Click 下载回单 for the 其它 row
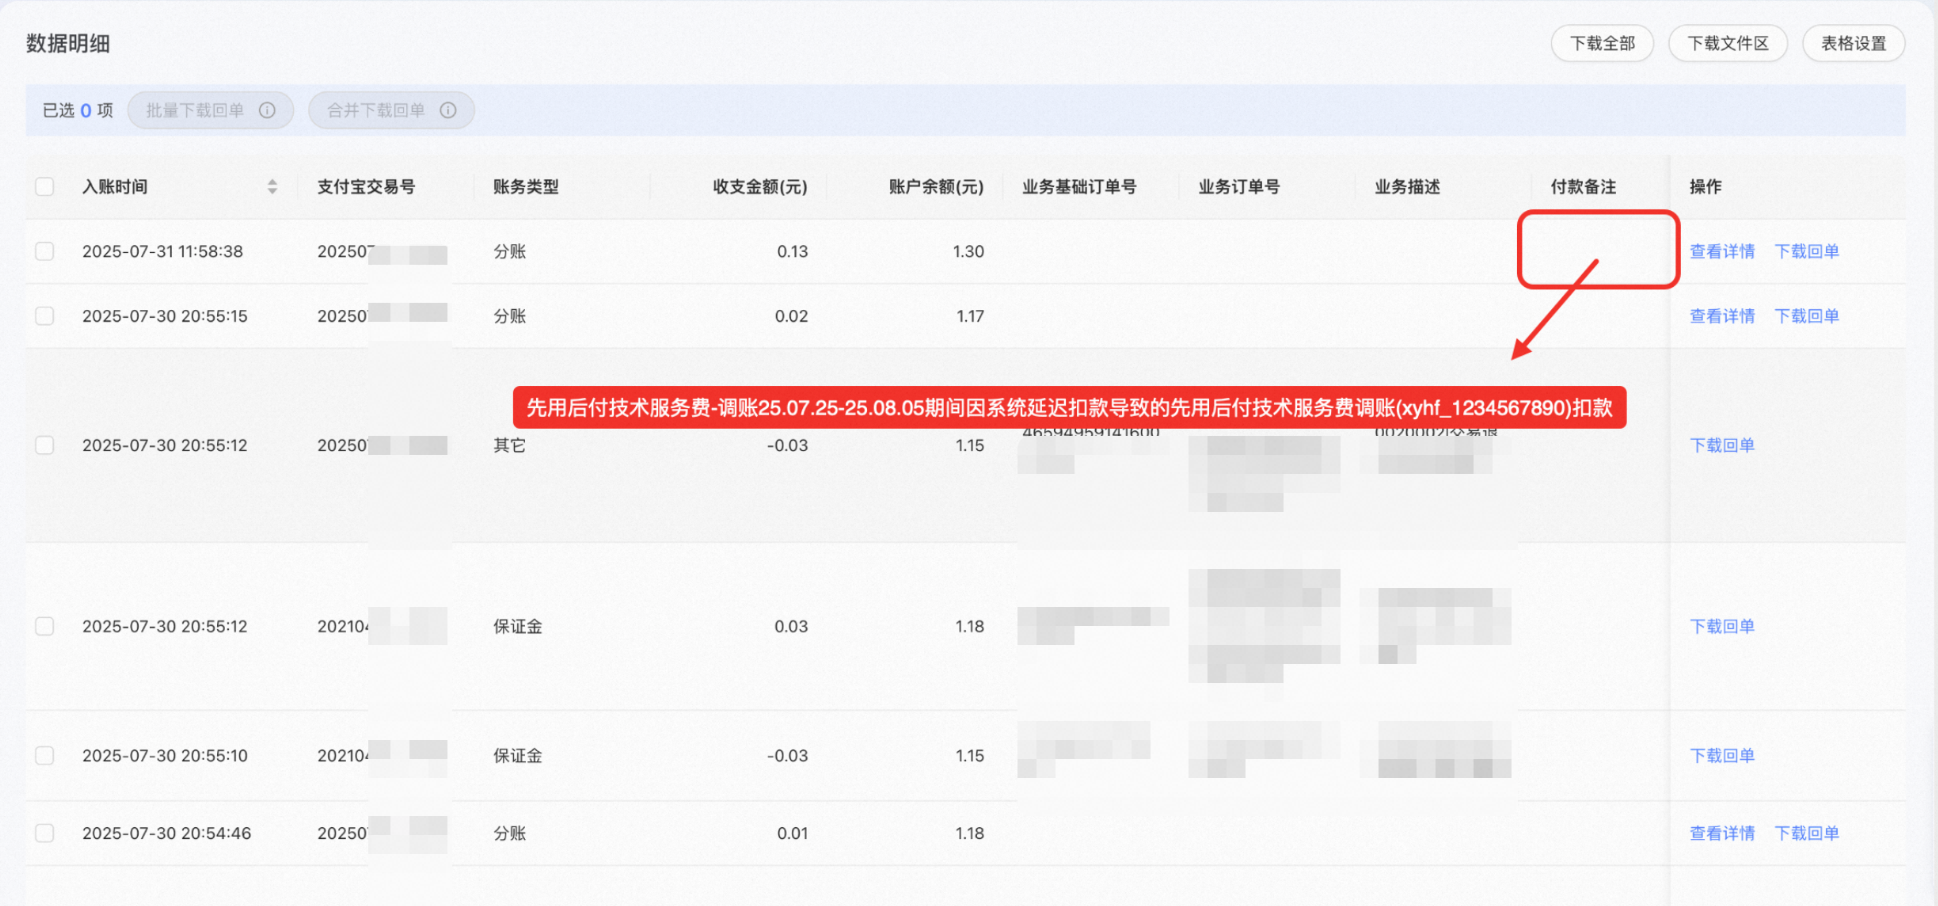The width and height of the screenshot is (1938, 906). [x=1722, y=445]
